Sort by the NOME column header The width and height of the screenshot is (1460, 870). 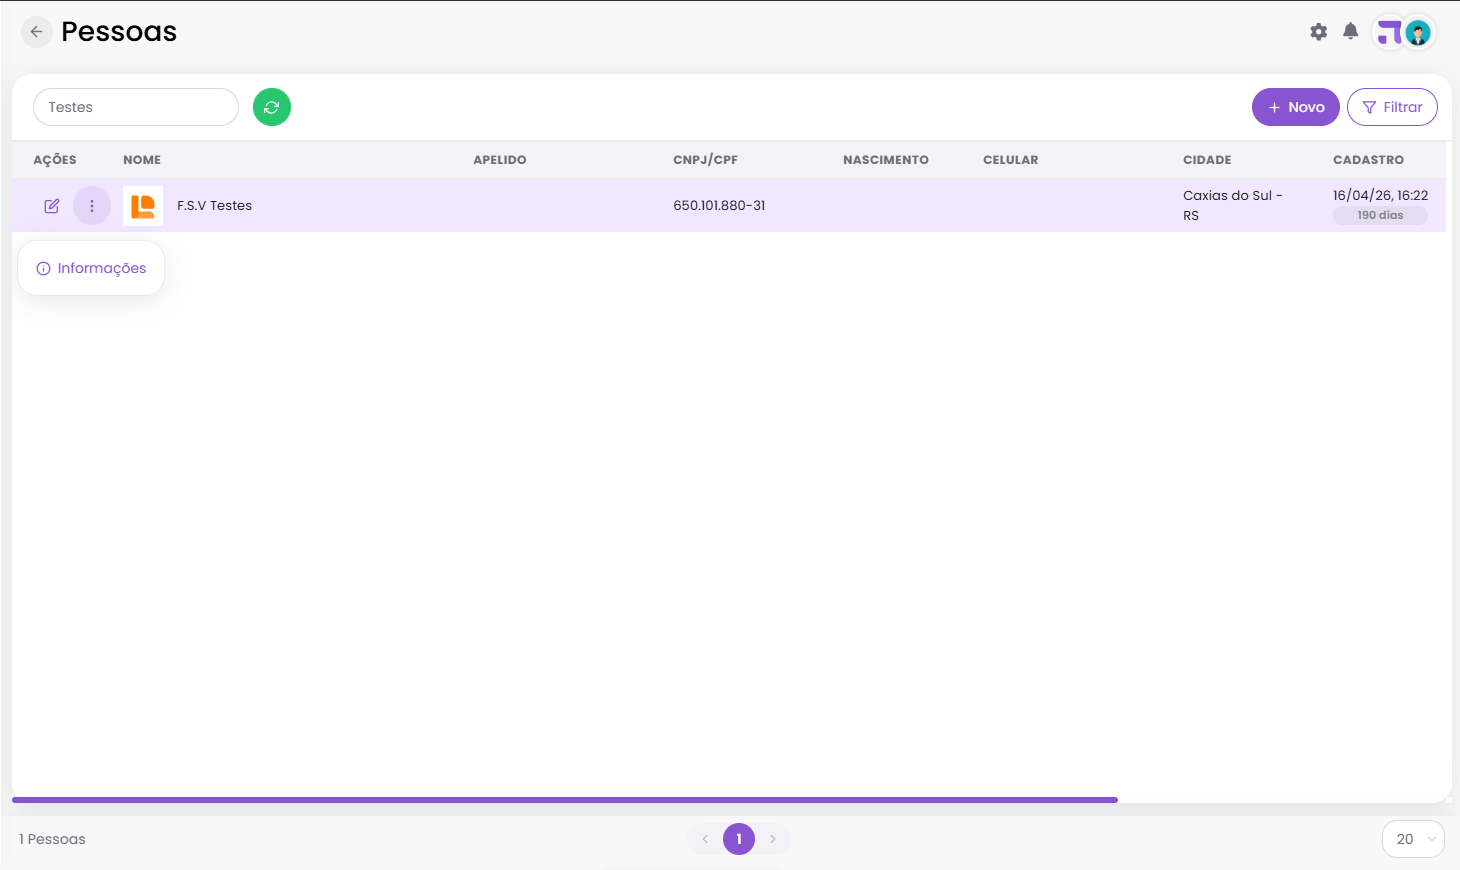click(x=142, y=160)
